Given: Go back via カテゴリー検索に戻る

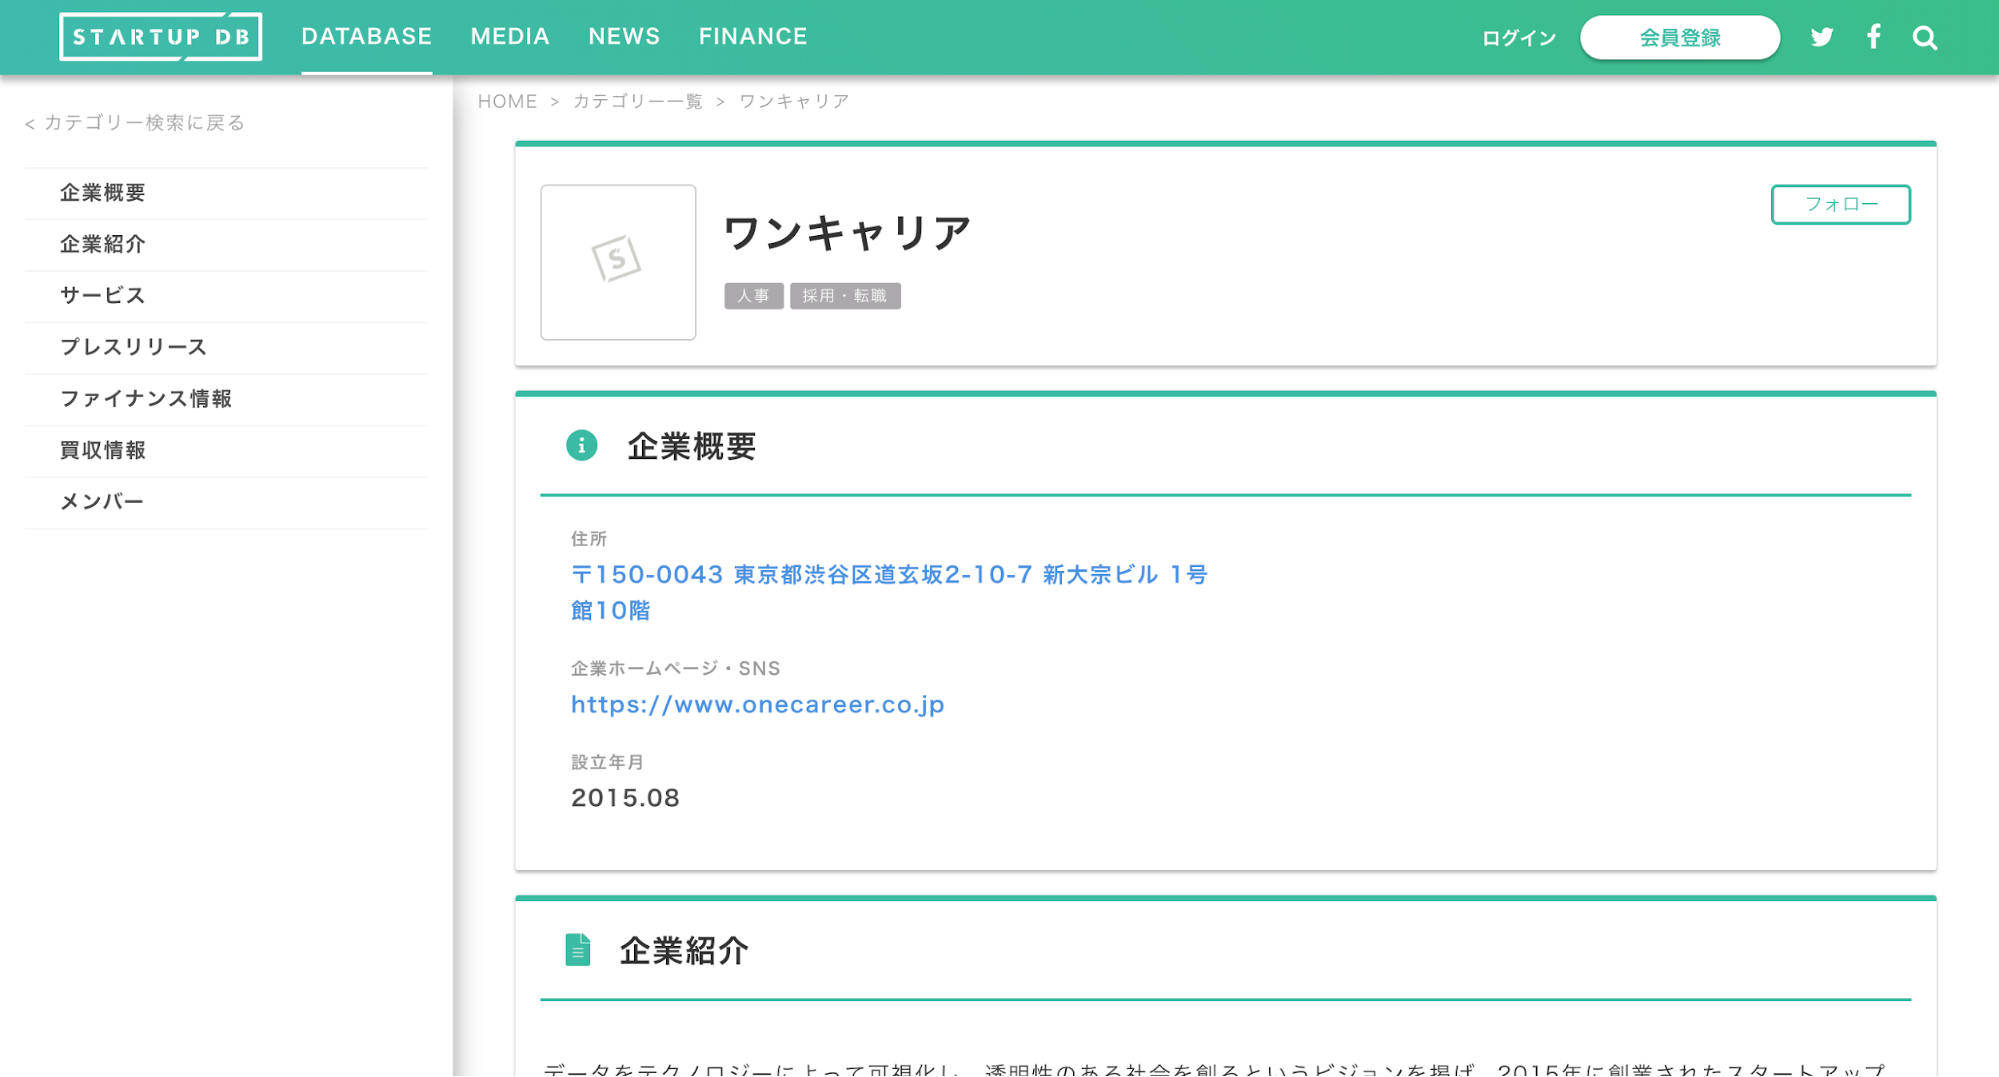Looking at the screenshot, I should tap(135, 122).
